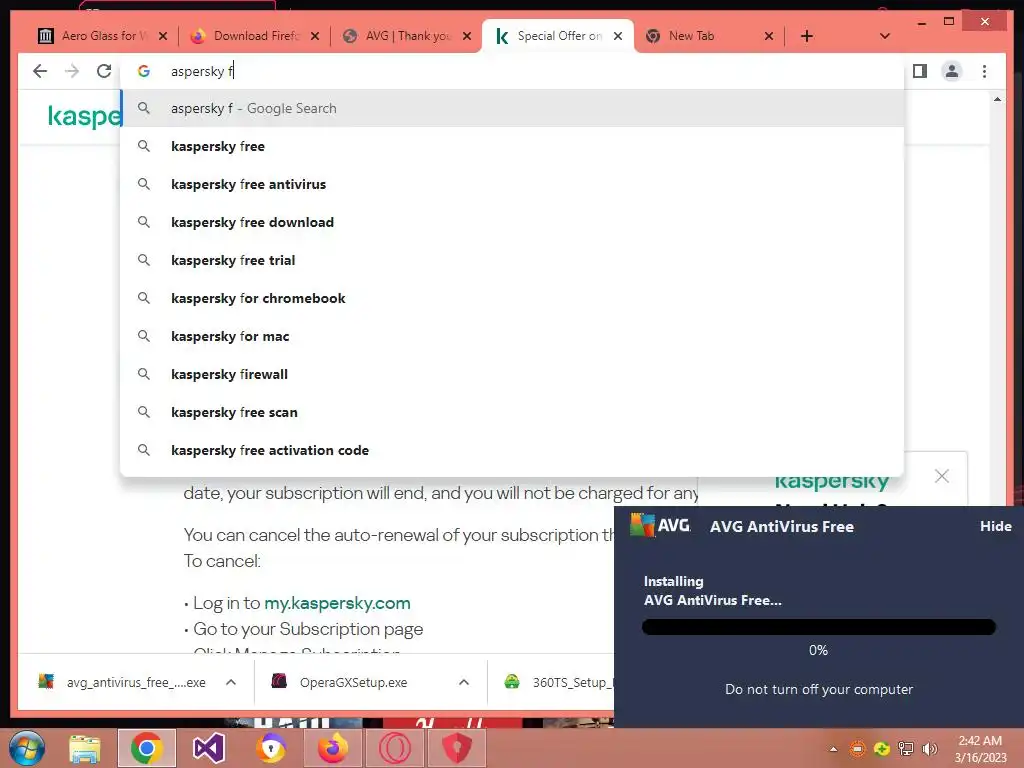1024x768 pixels.
Task: Close the AVG Thank you tab
Action: click(467, 36)
